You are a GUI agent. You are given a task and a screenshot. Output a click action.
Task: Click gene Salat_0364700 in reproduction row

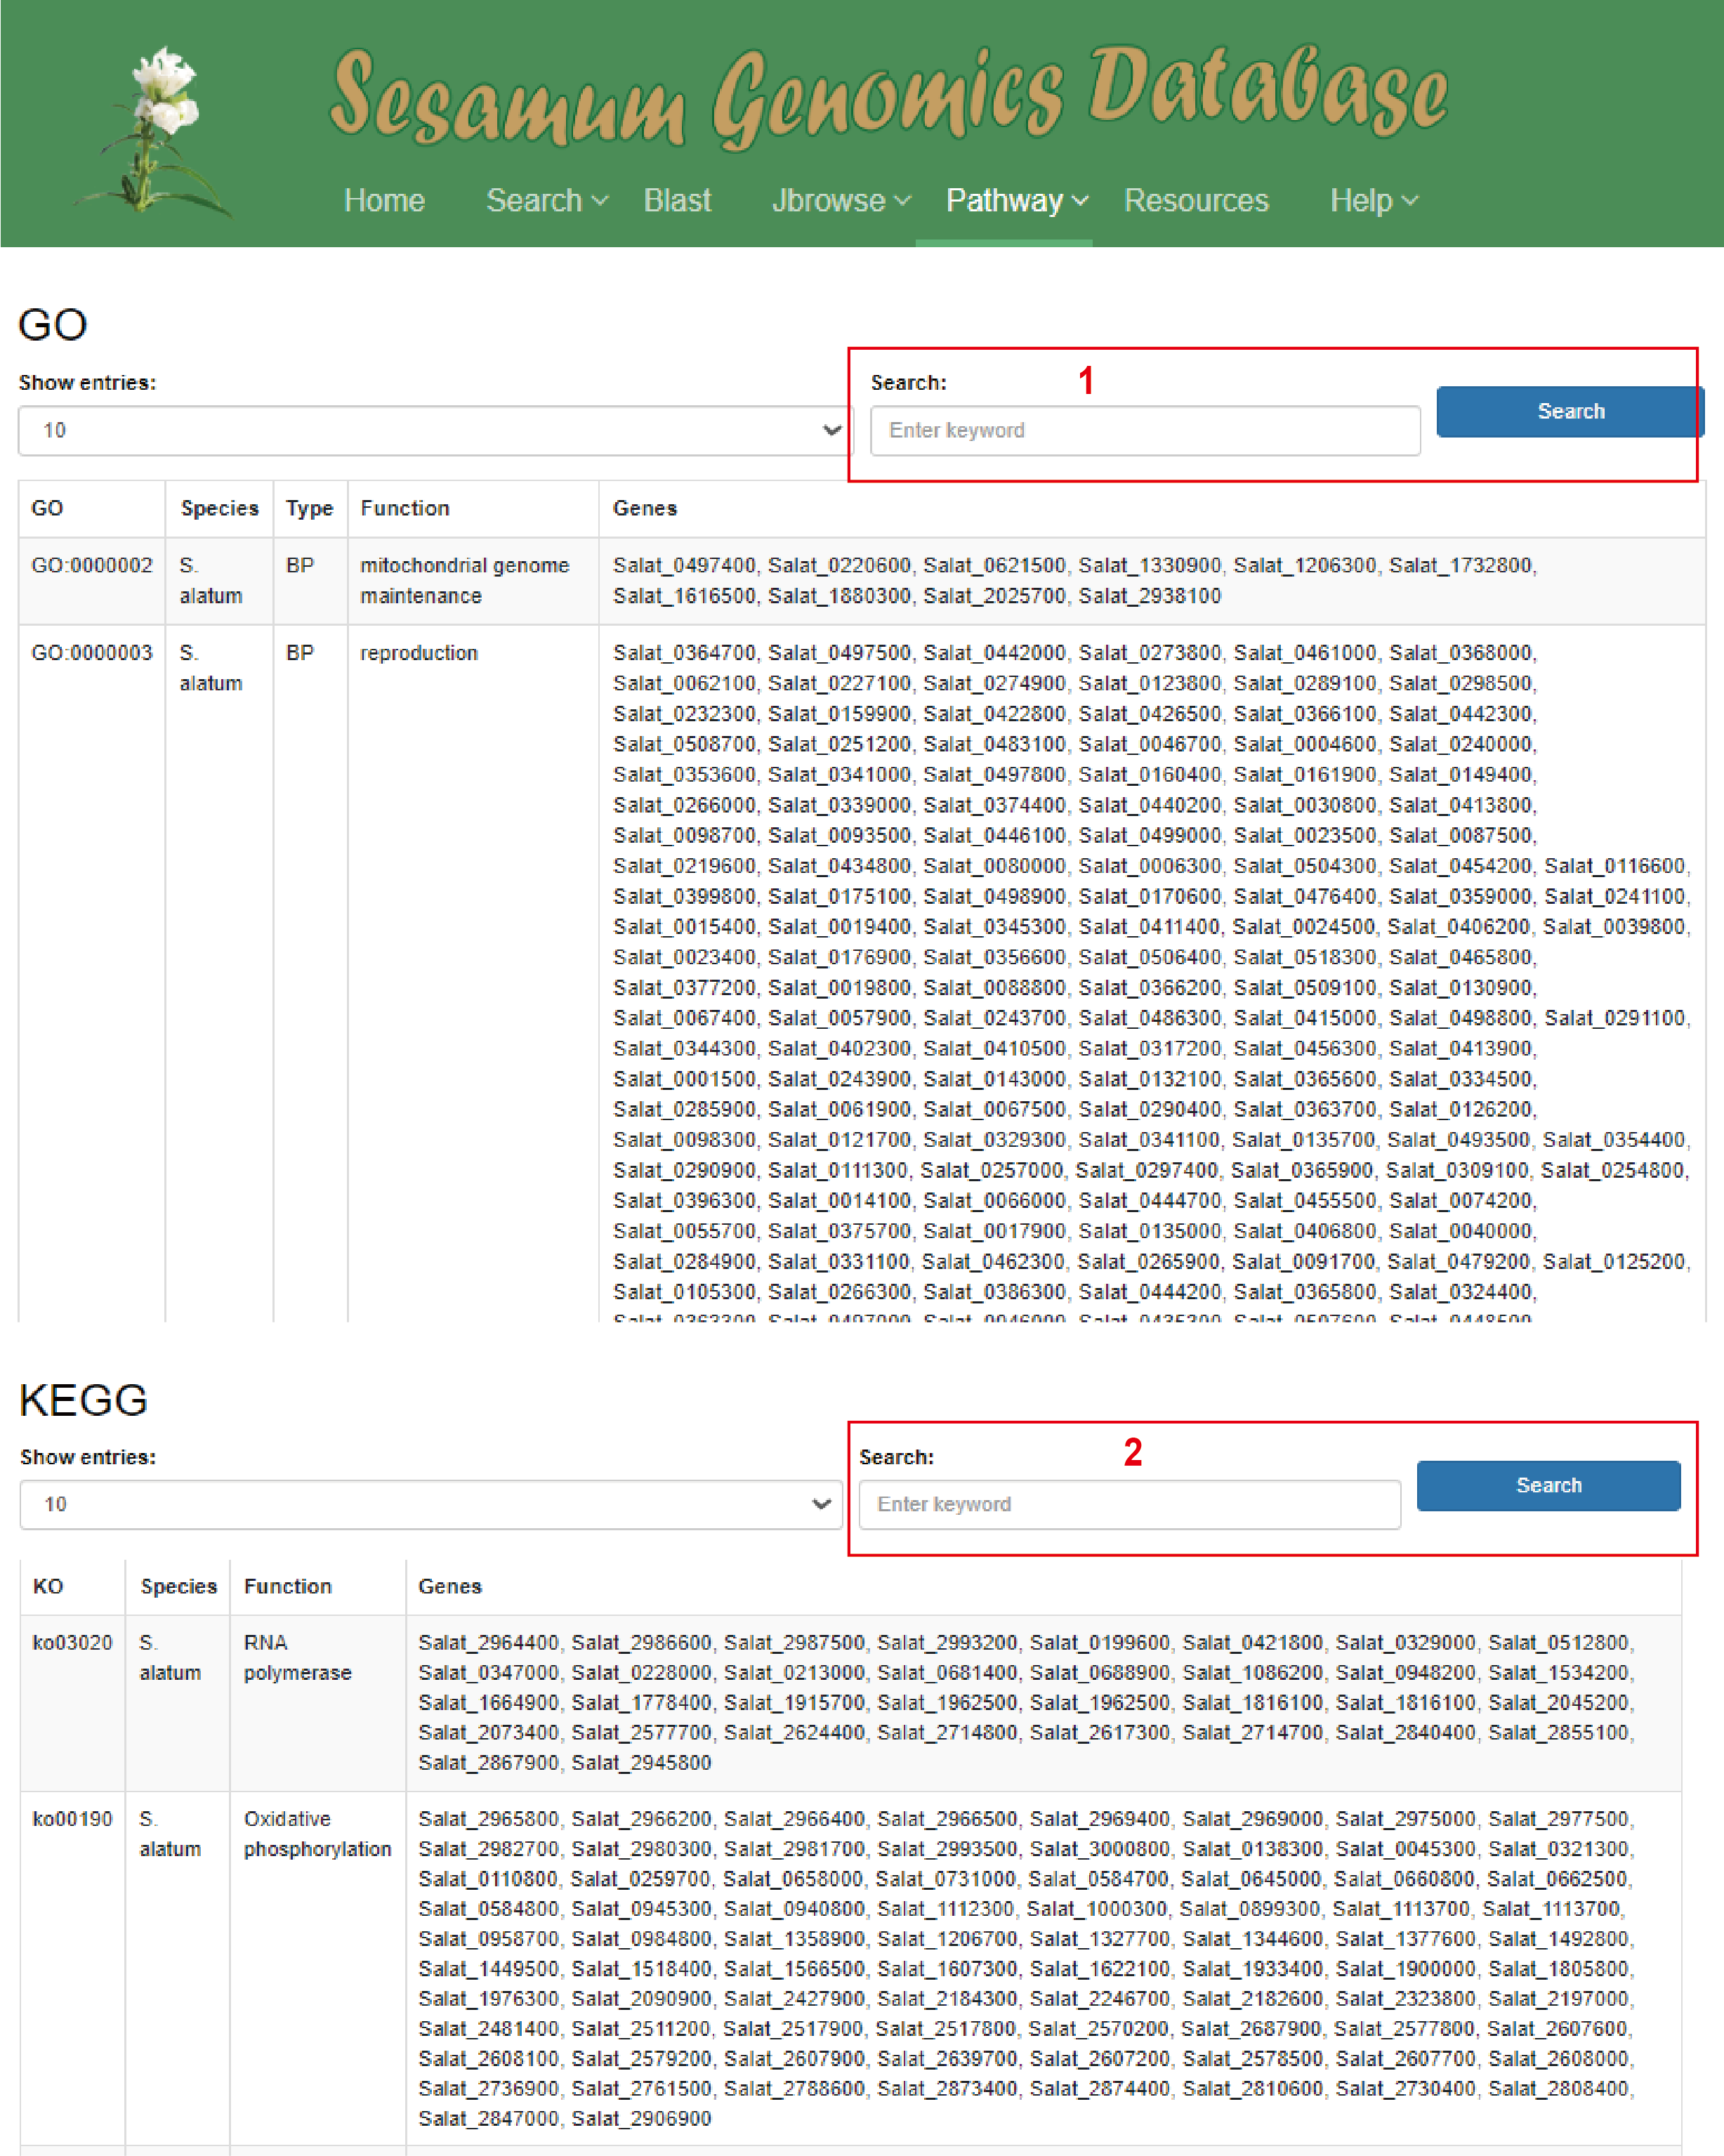tap(684, 653)
